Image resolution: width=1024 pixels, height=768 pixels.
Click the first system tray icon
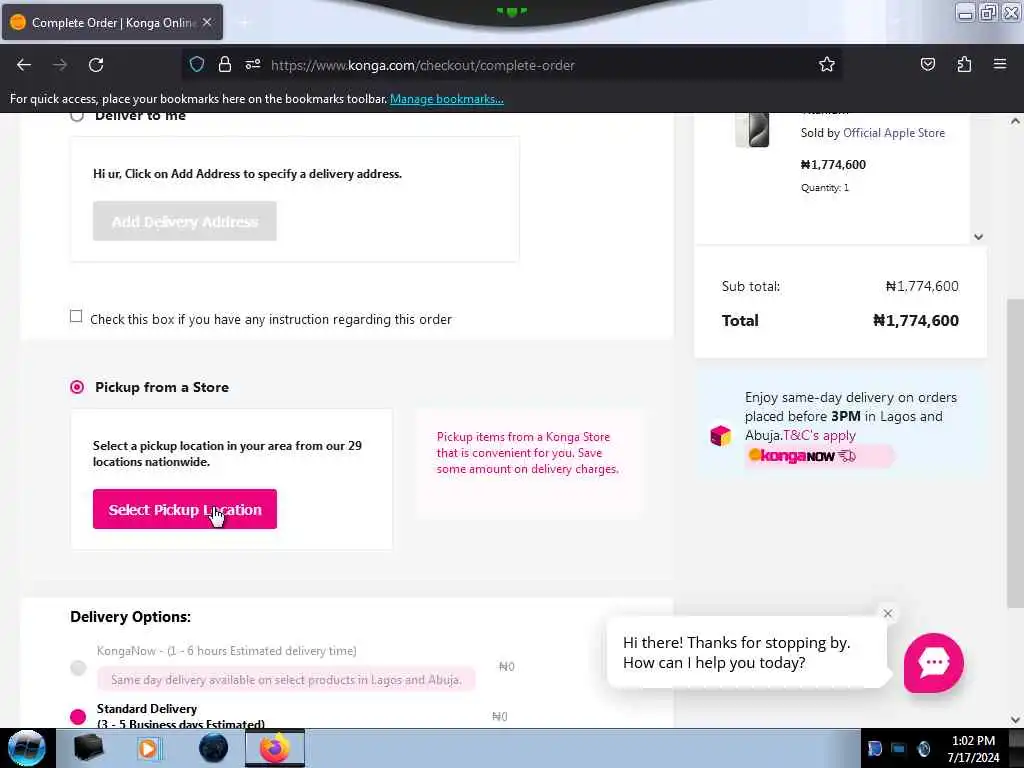click(x=874, y=748)
